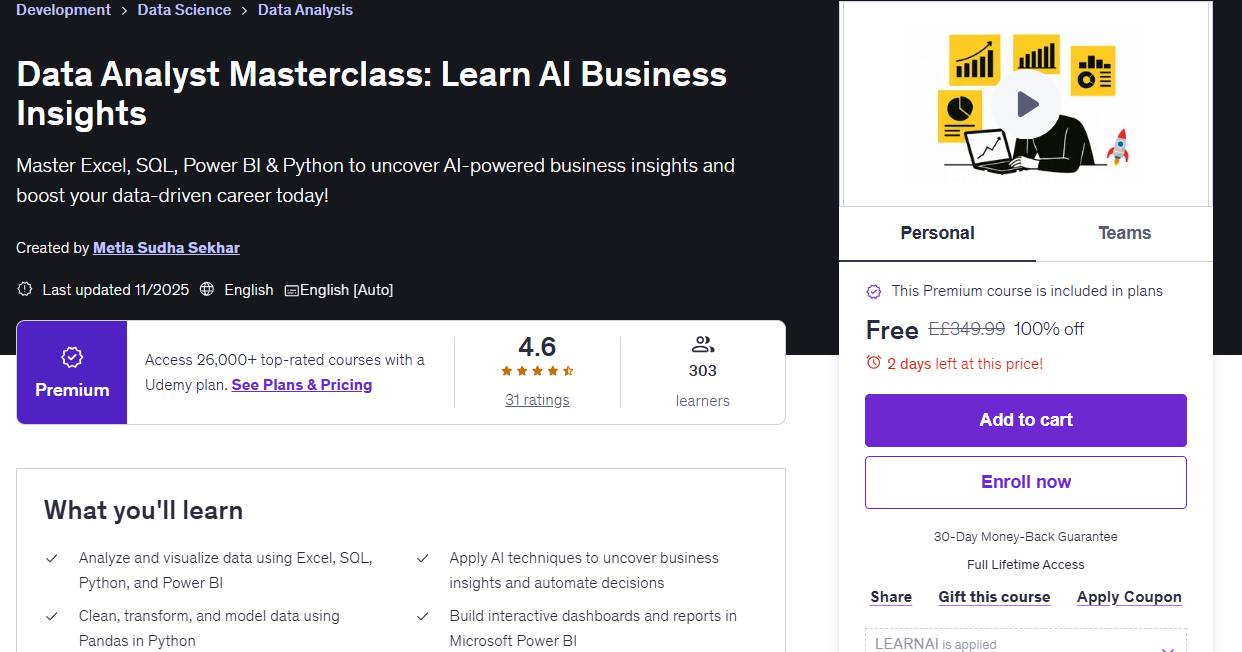The height and width of the screenshot is (652, 1242).
Task: Click the last updated info icon
Action: click(25, 289)
